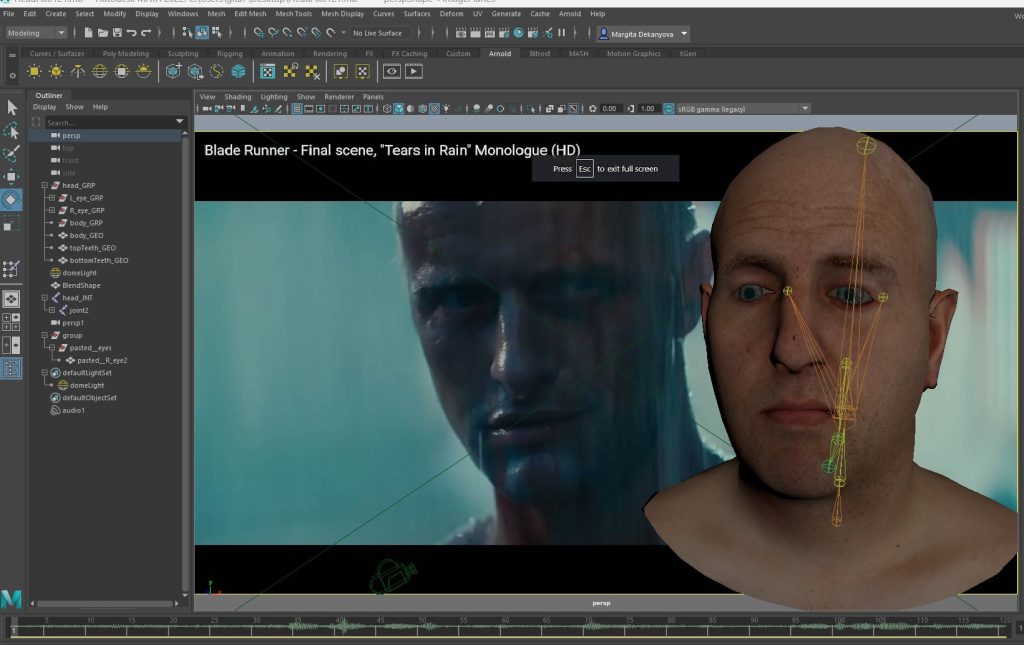
Task: Click the New Scene icon
Action: pos(88,33)
